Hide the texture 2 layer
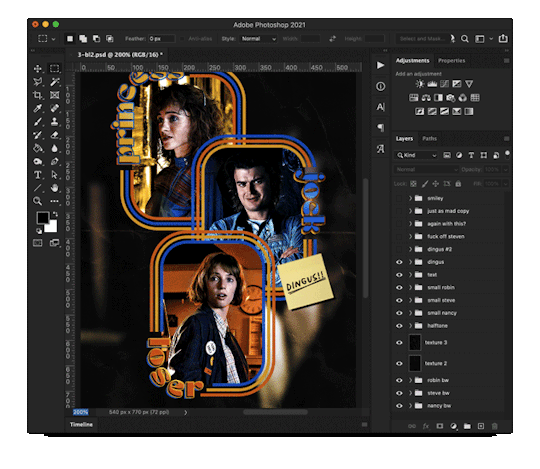This screenshot has height=469, width=540. point(399,364)
